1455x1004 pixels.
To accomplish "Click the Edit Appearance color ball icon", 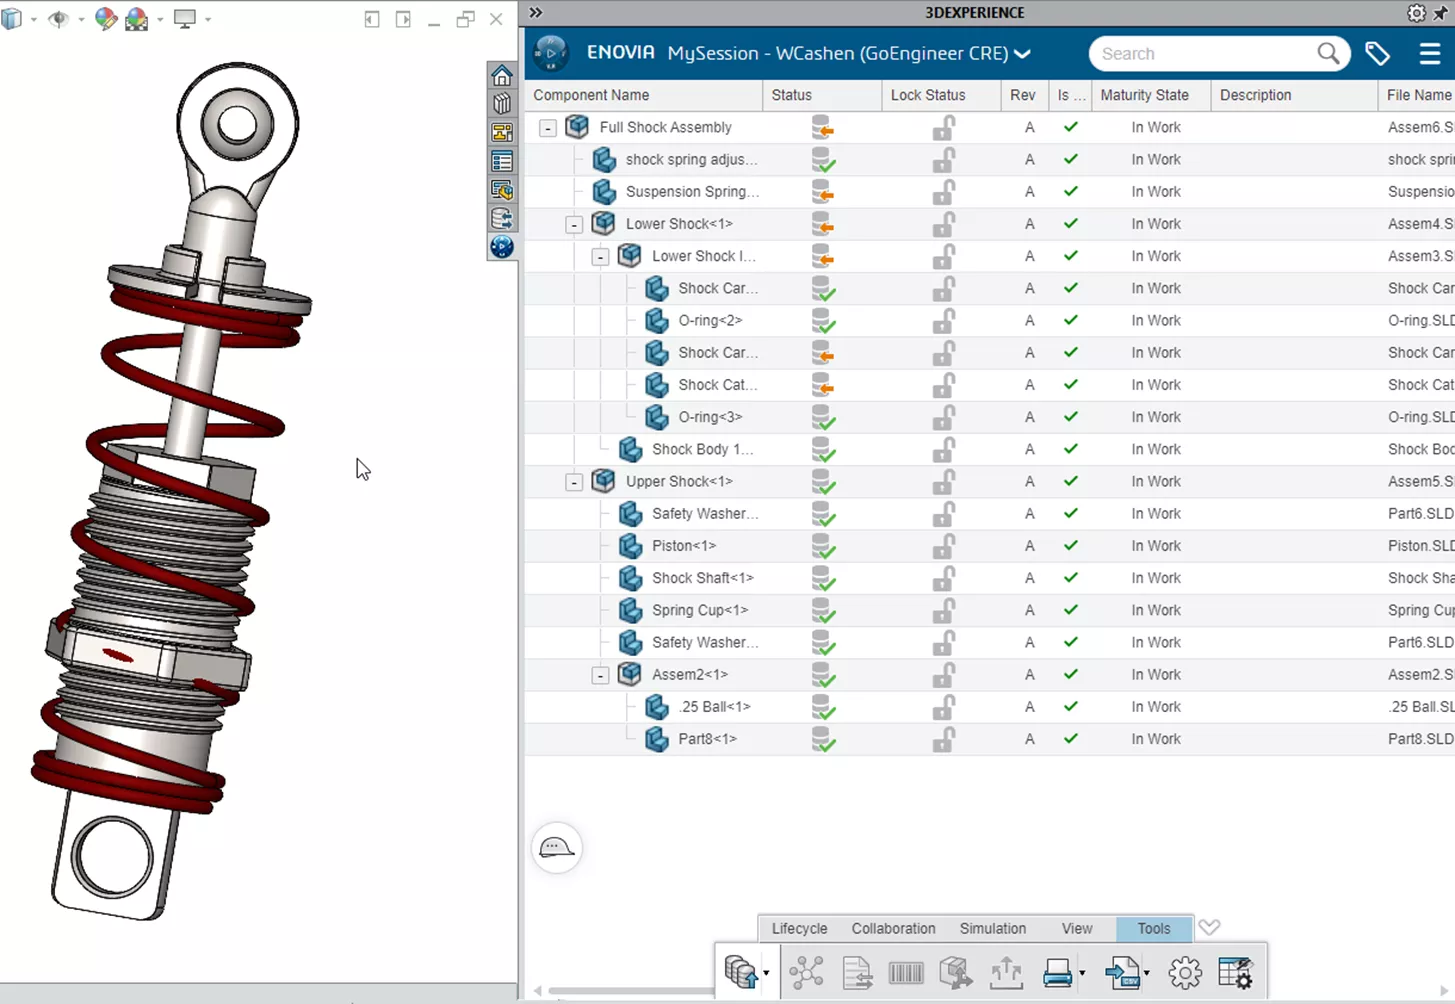I will (x=105, y=19).
